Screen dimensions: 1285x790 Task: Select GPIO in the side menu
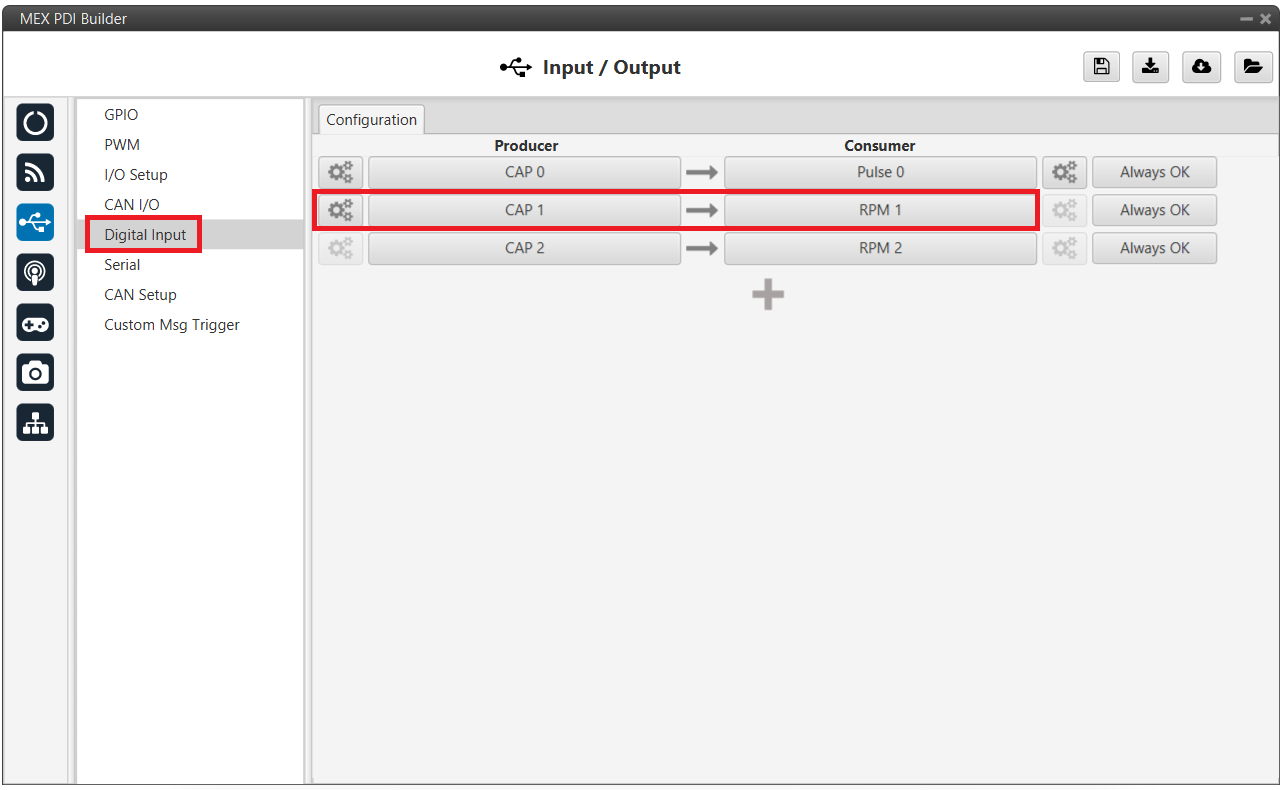click(x=121, y=115)
